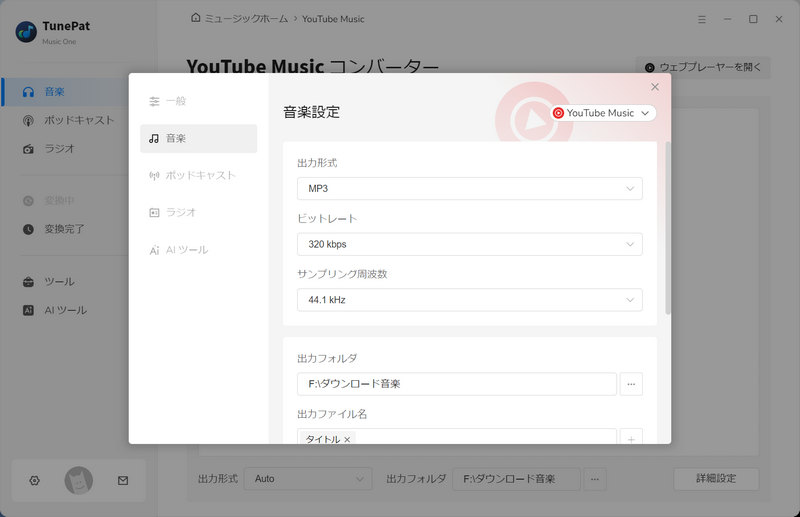This screenshot has height=517, width=800.
Task: Browse output folder via dialog ellipsis button
Action: coord(631,384)
